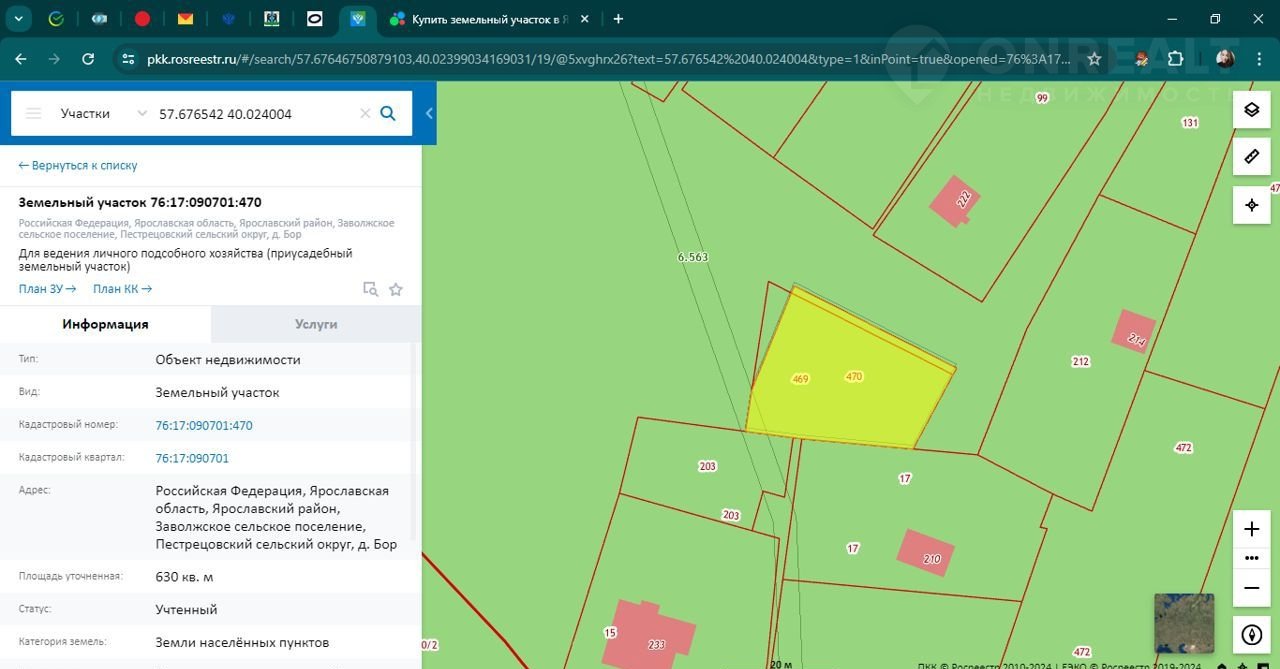Collapse the left information panel
This screenshot has width=1280, height=669.
click(x=429, y=113)
